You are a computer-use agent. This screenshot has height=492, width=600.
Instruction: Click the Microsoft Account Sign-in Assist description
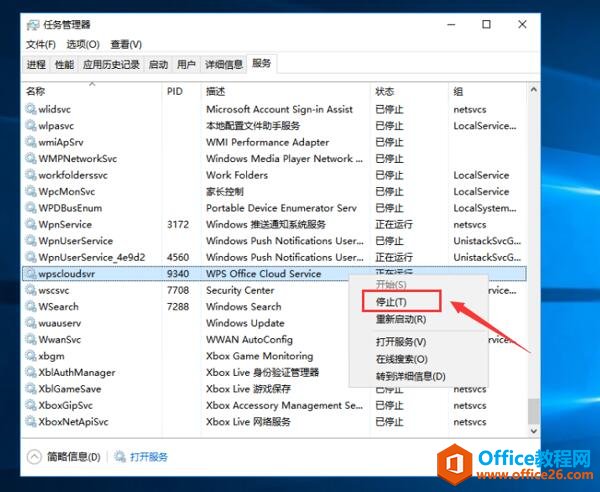pos(279,109)
